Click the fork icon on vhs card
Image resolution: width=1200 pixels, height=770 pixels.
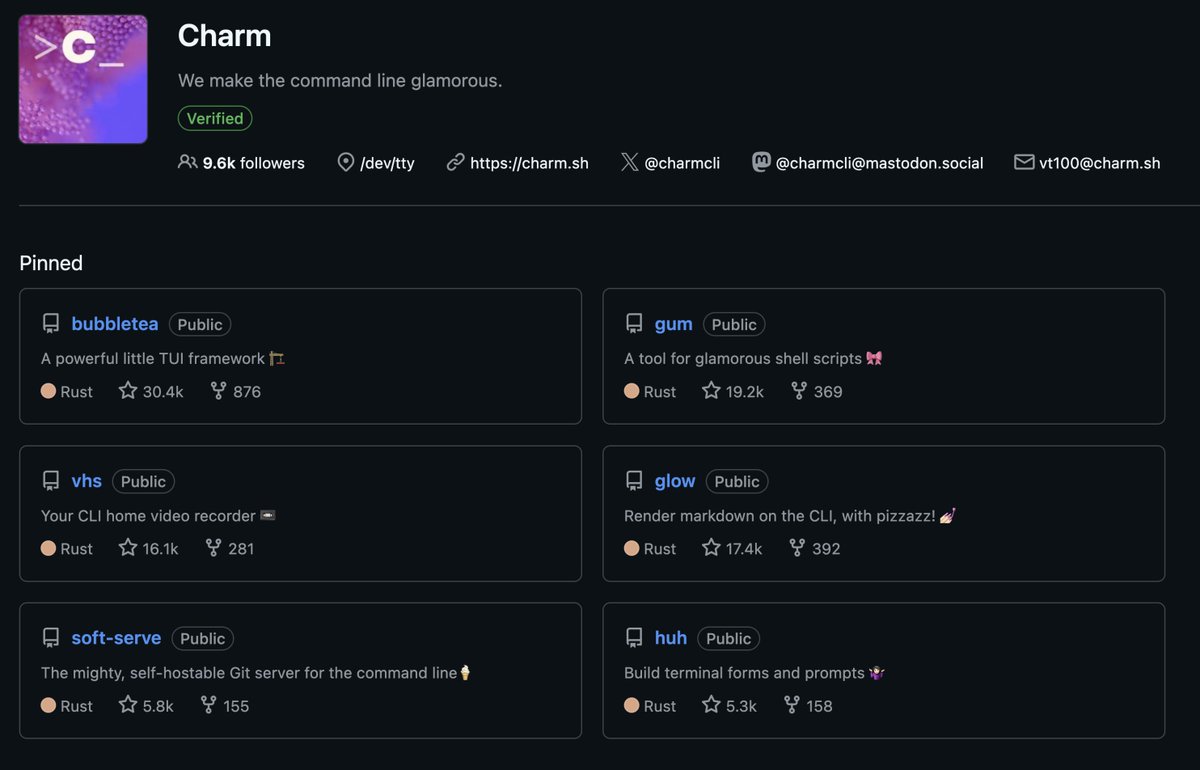pyautogui.click(x=213, y=548)
